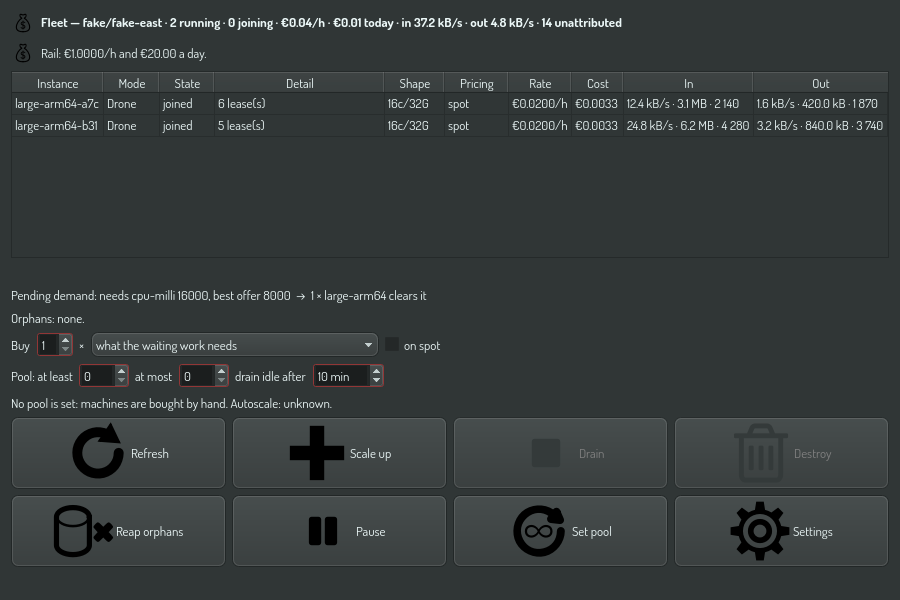Increase the pool 'at most' value
The height and width of the screenshot is (600, 900).
pos(222,371)
